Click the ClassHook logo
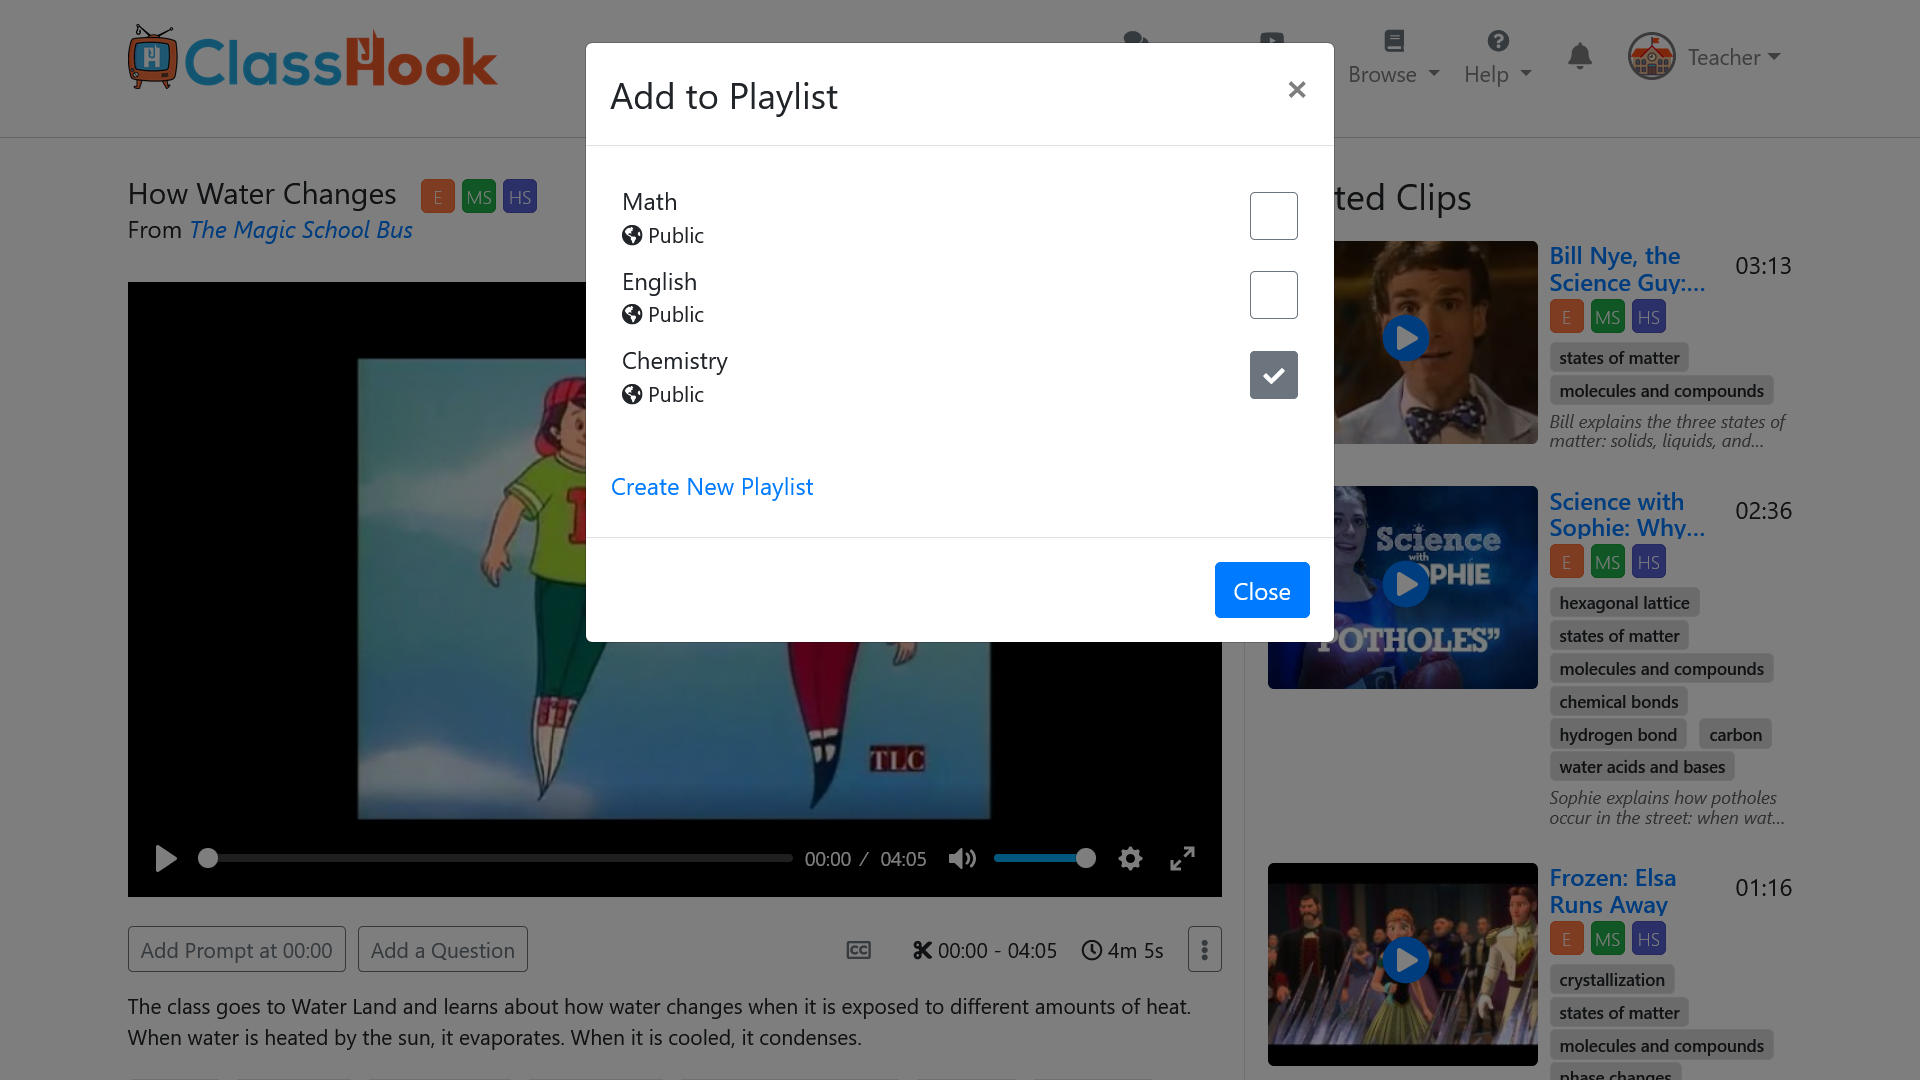The width and height of the screenshot is (1920, 1080). [312, 59]
